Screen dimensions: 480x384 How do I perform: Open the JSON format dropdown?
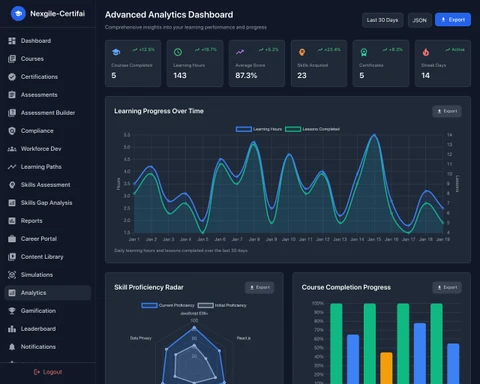(420, 20)
